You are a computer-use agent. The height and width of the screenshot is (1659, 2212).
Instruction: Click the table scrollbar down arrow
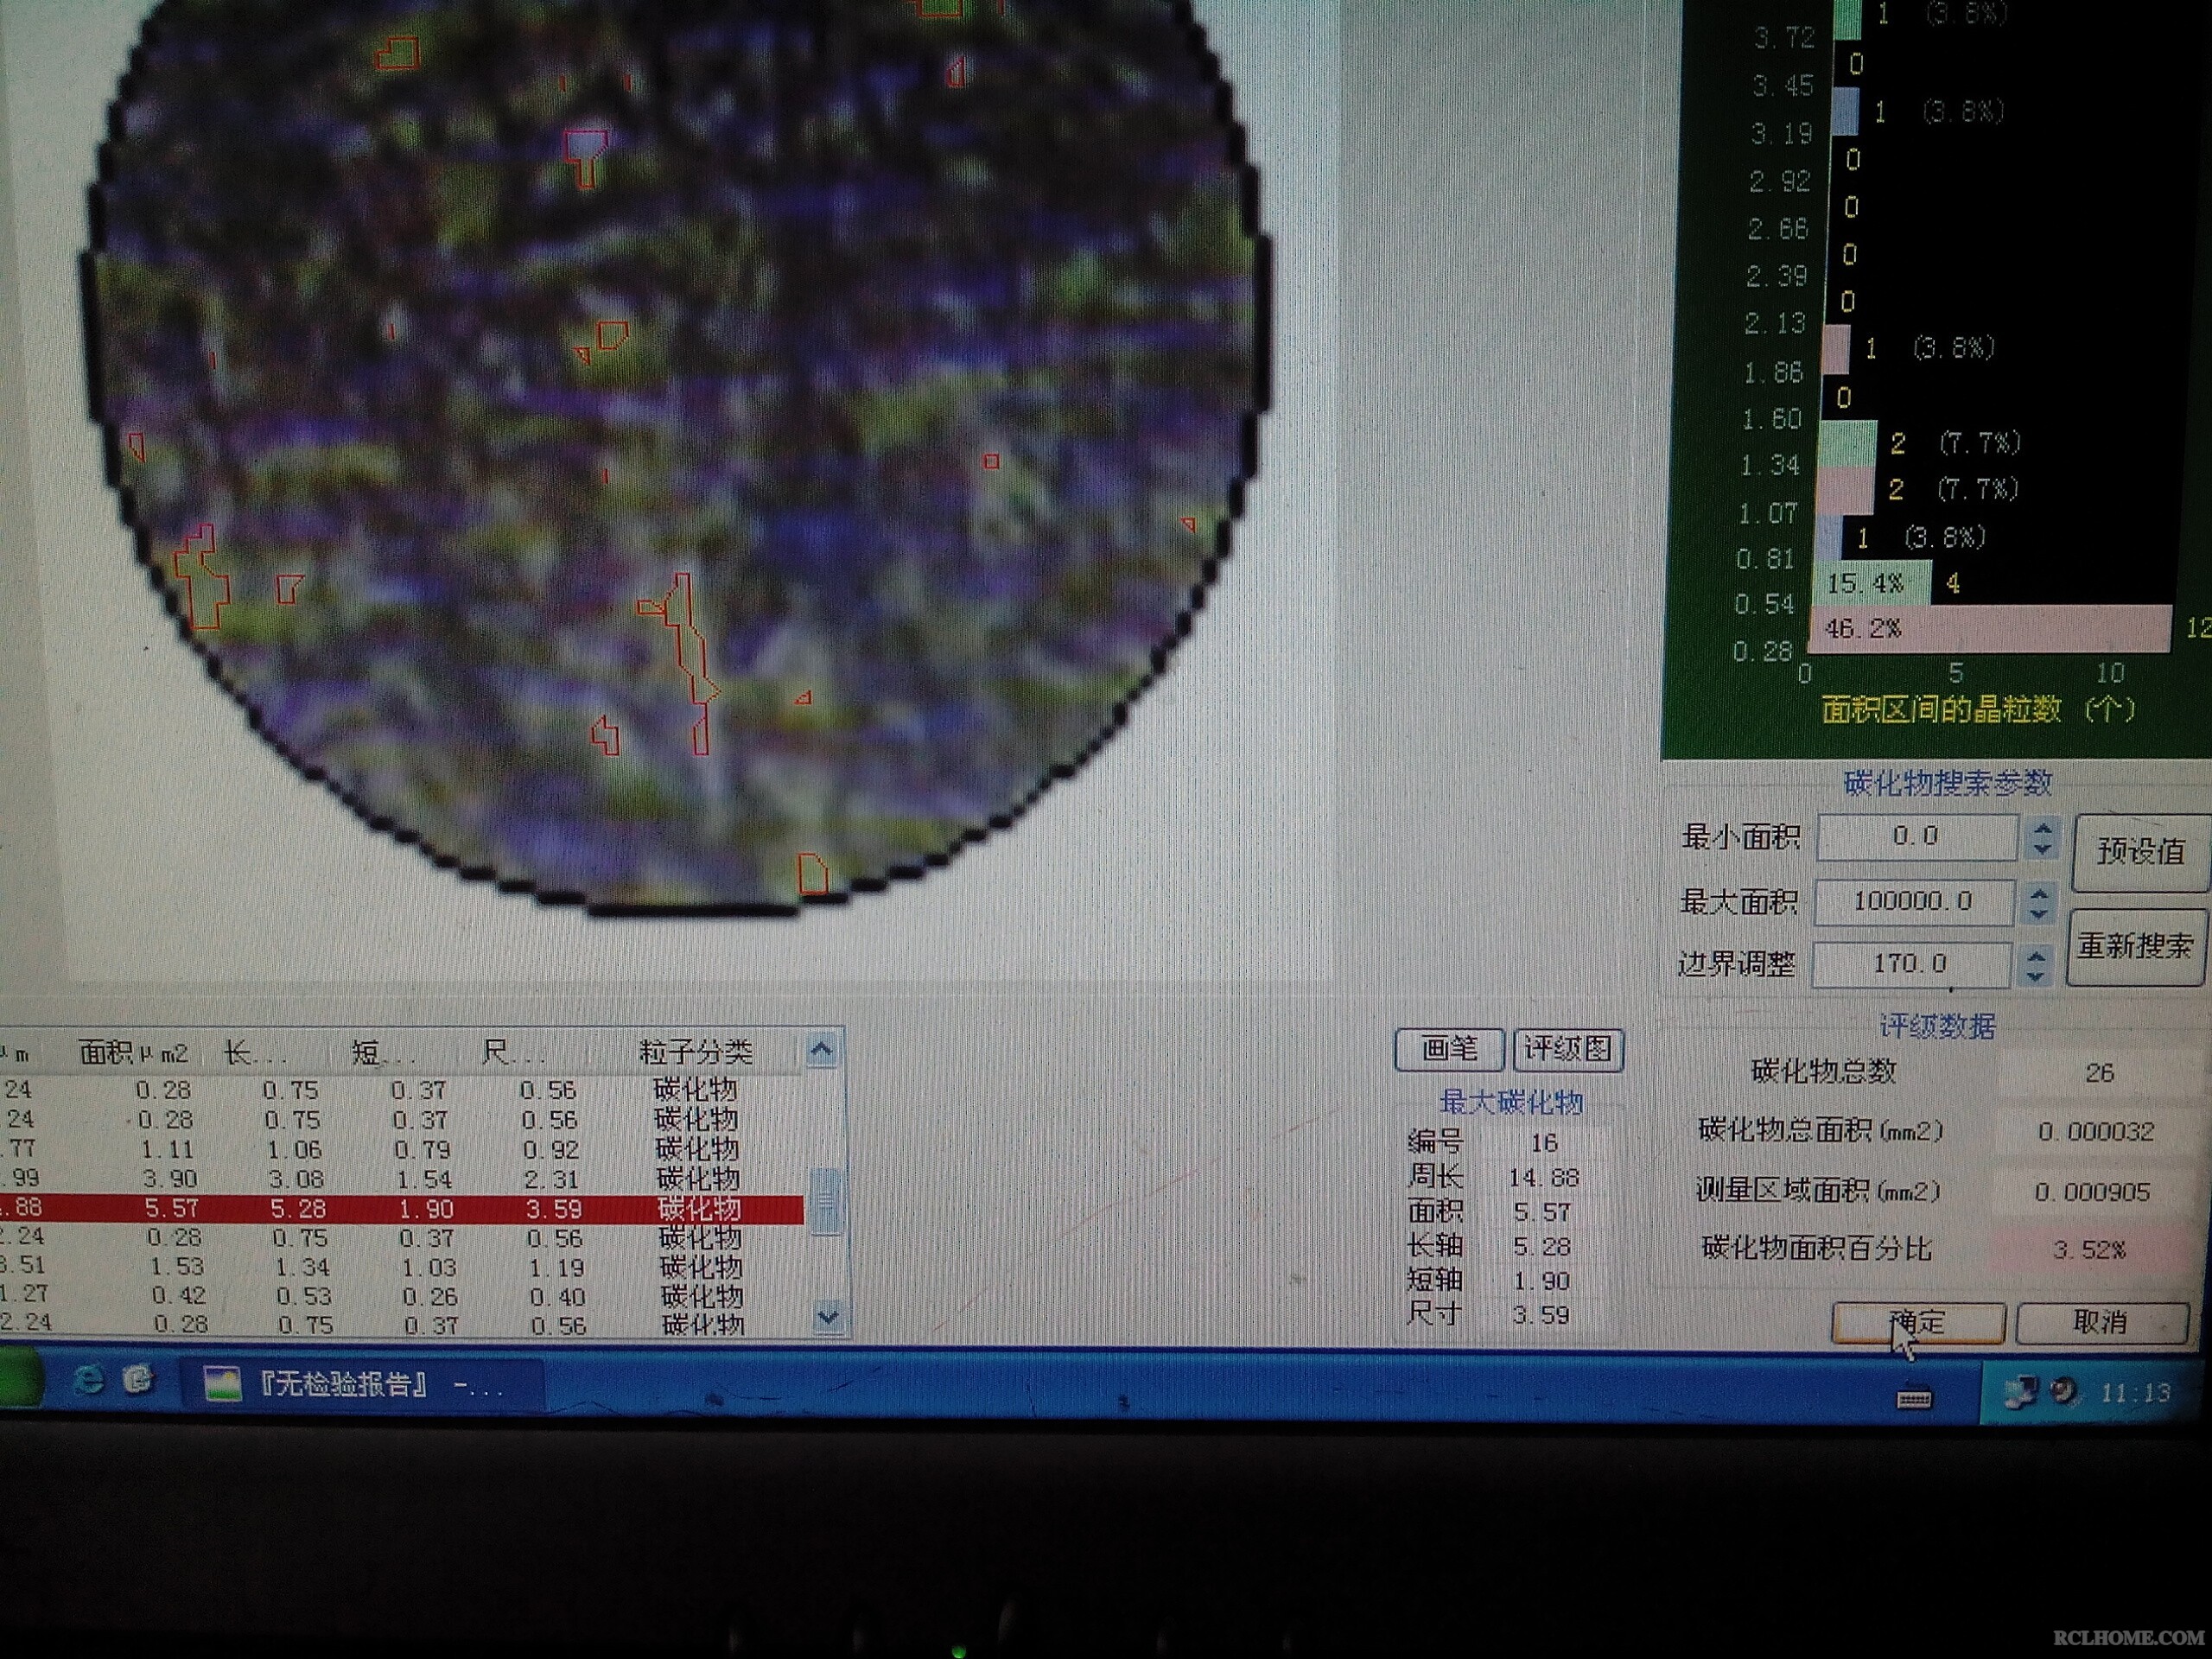pos(827,1318)
